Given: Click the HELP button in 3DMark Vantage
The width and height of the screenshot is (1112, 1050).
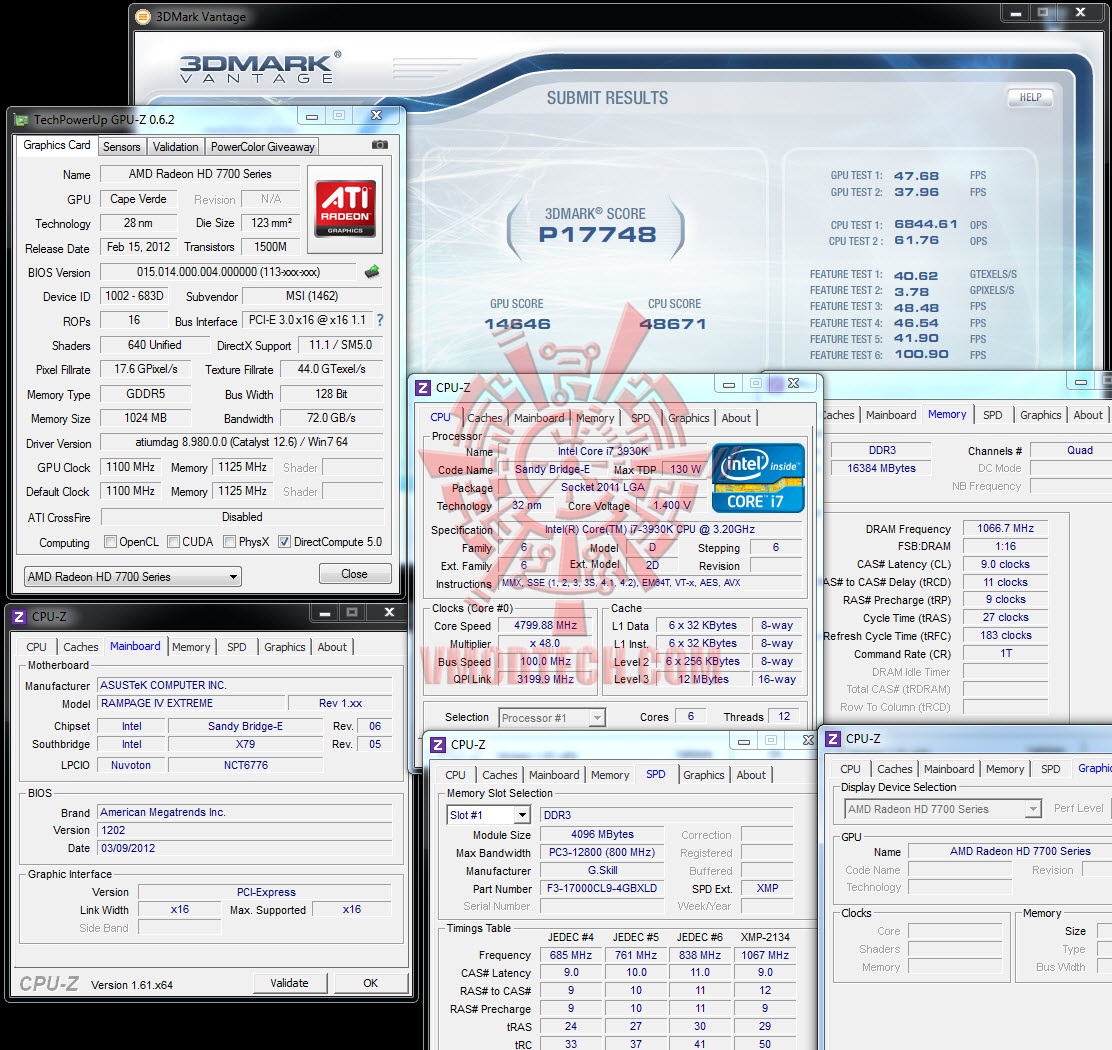Looking at the screenshot, I should pos(1030,97).
